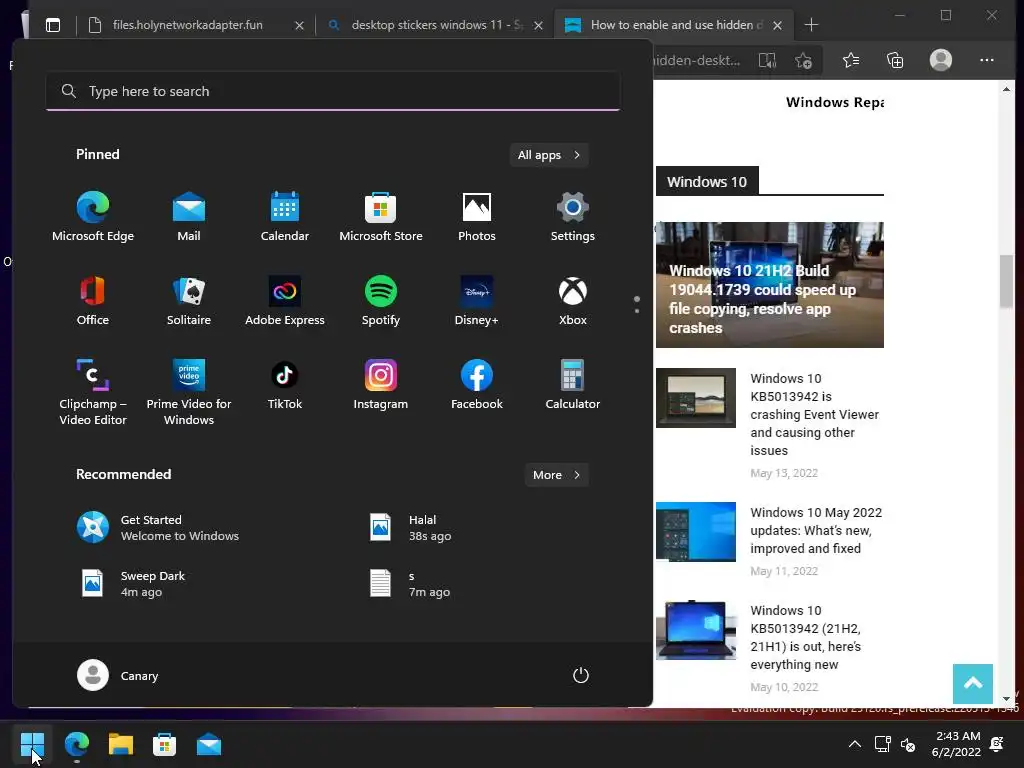
Task: Open the muted volume tray icon
Action: tap(908, 744)
